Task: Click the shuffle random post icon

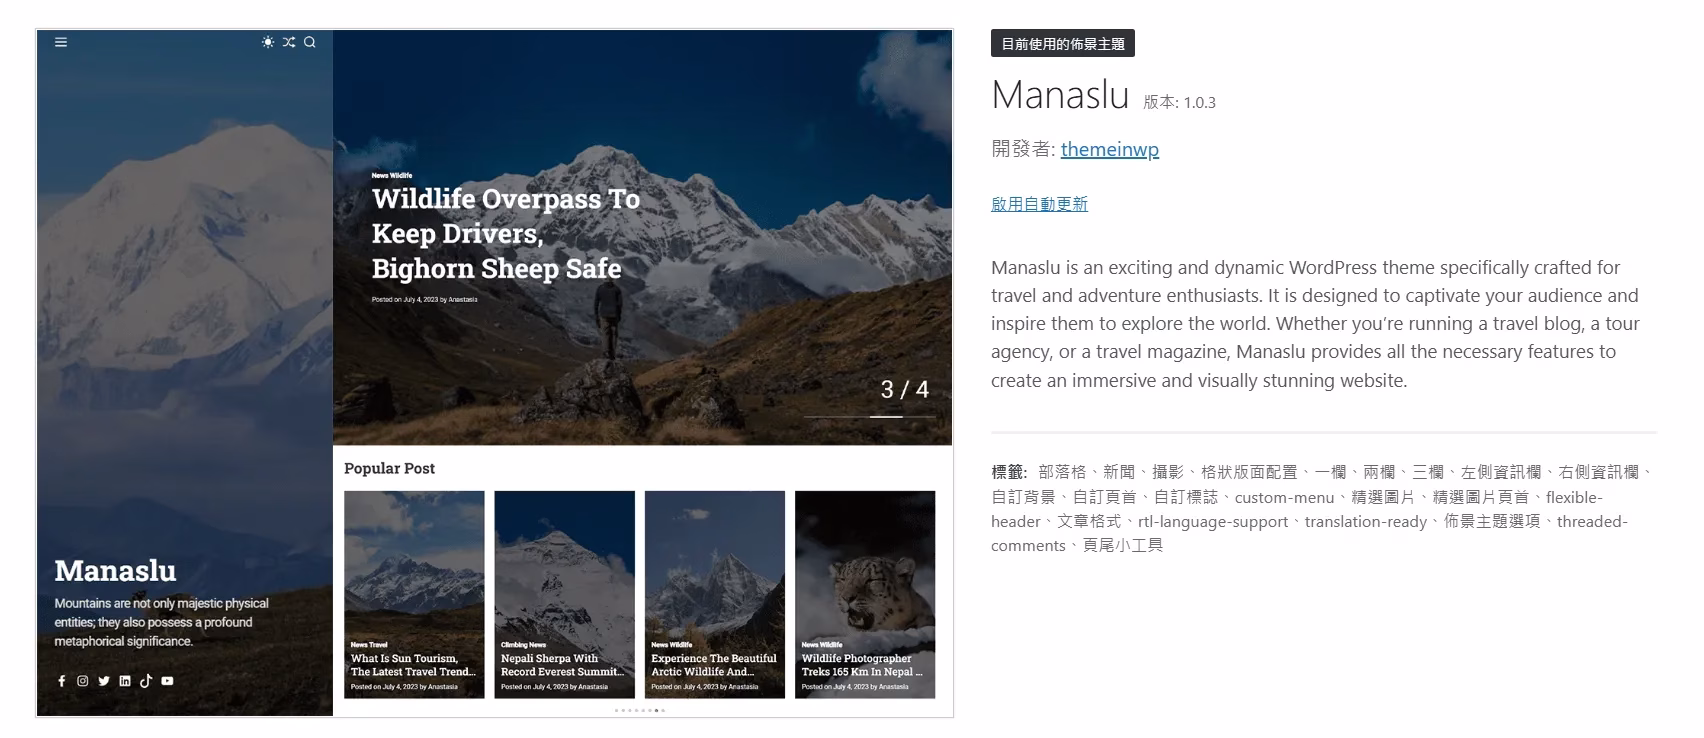Action: coord(289,42)
